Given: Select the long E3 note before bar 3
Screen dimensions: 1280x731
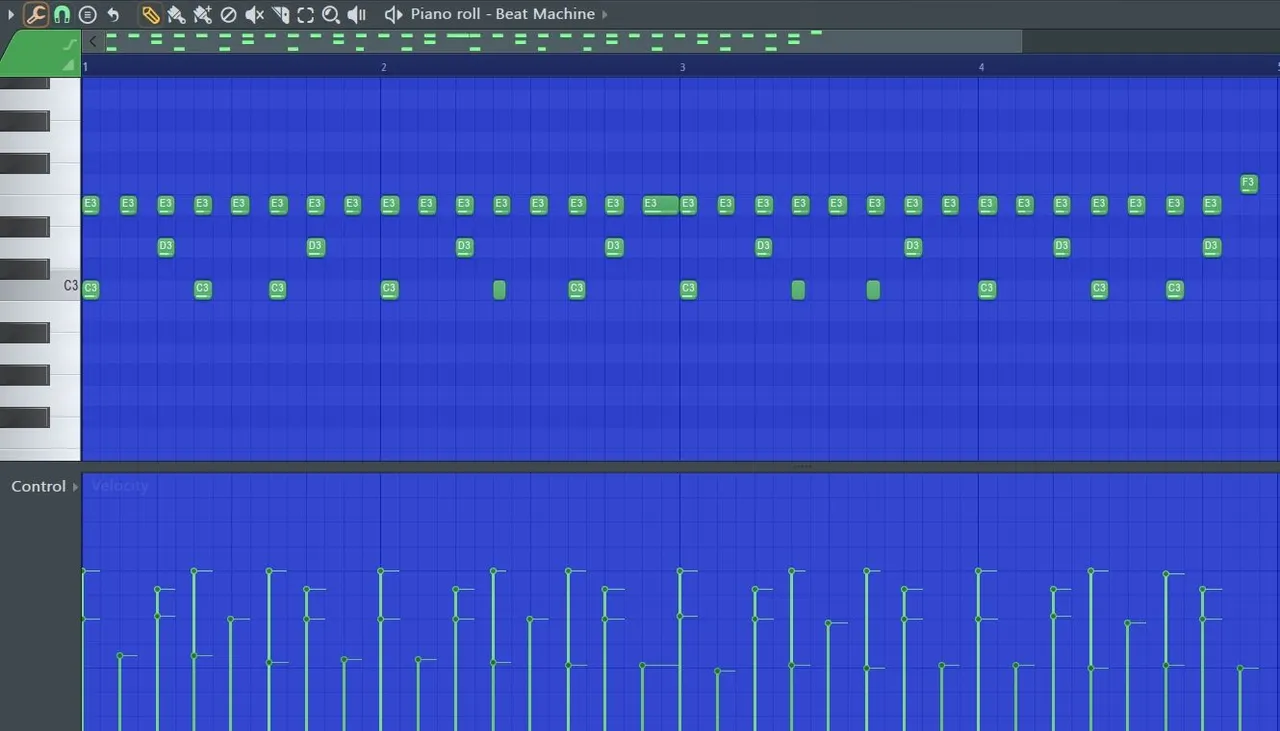Looking at the screenshot, I should [x=661, y=205].
